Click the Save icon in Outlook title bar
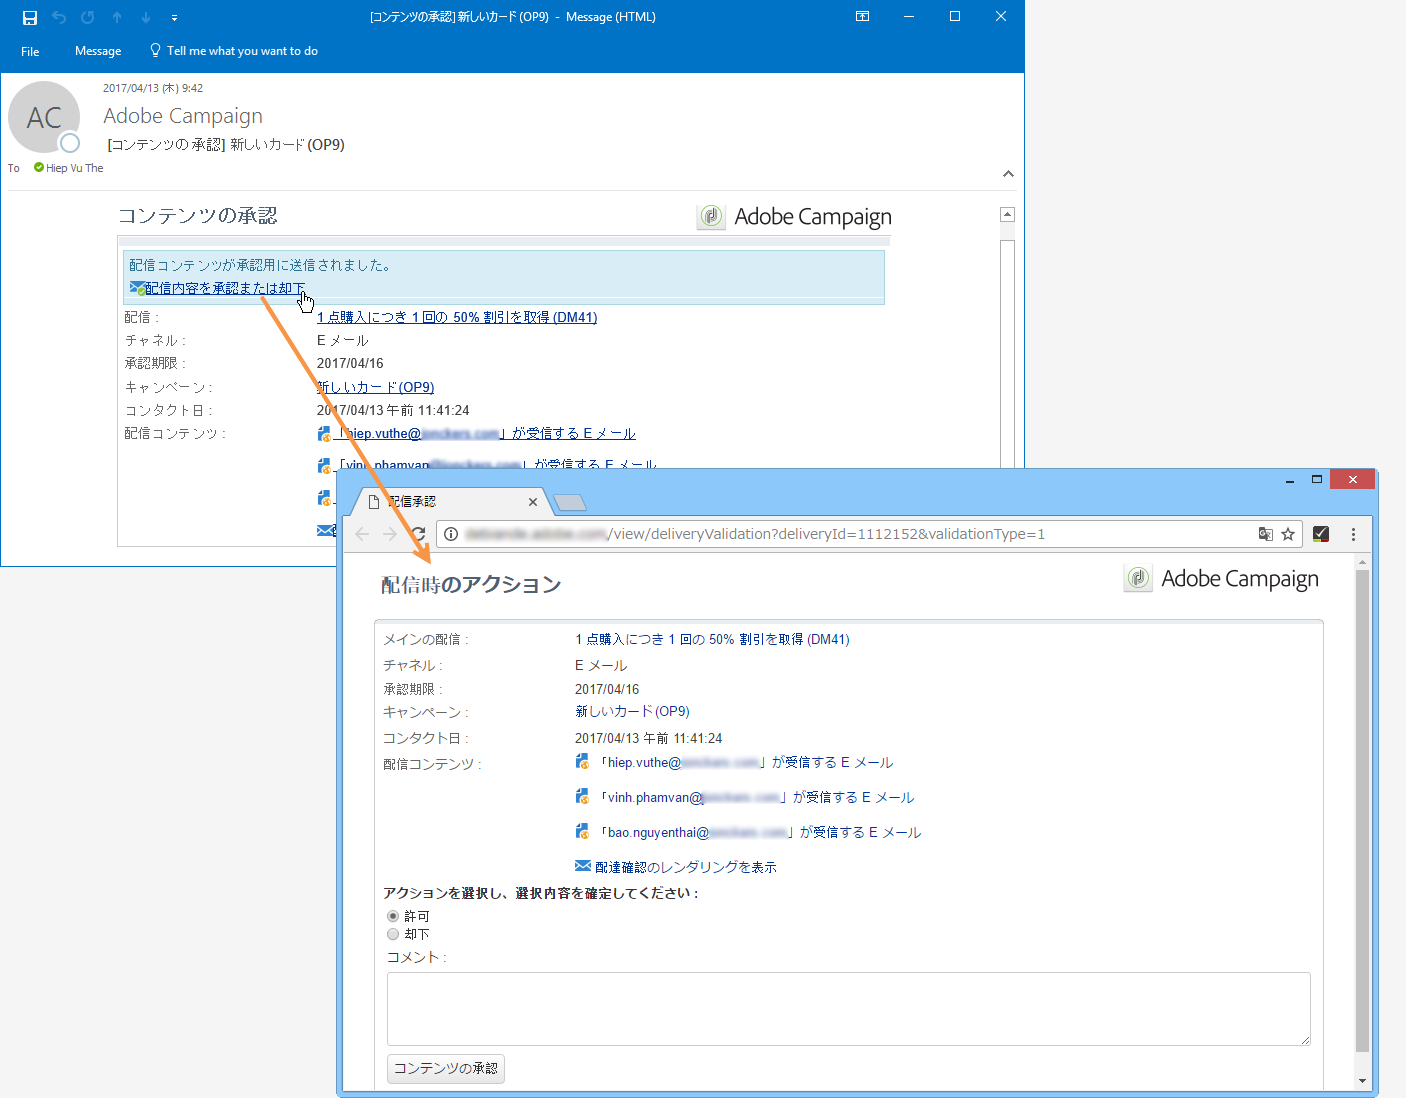 30,17
